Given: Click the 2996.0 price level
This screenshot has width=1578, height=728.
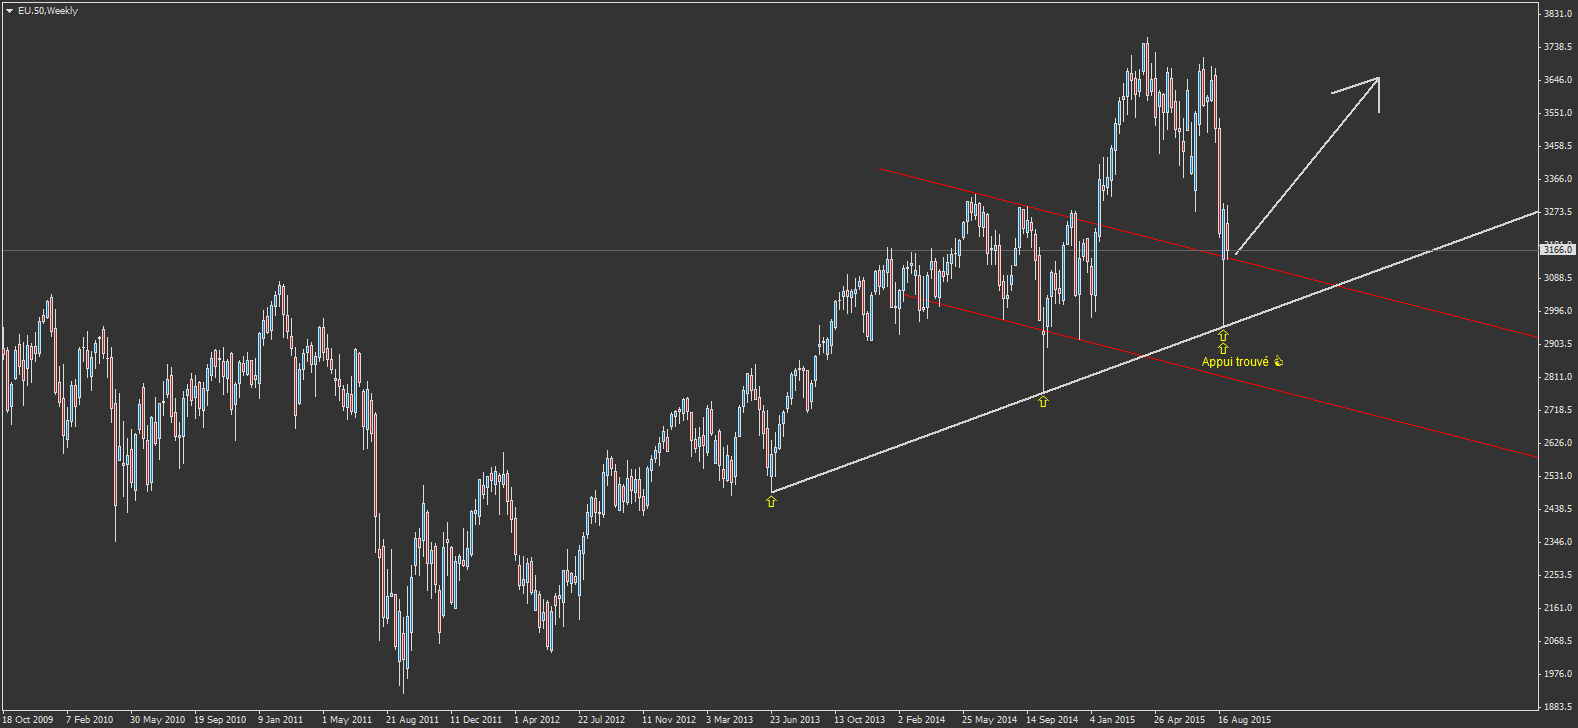Looking at the screenshot, I should [x=1558, y=311].
